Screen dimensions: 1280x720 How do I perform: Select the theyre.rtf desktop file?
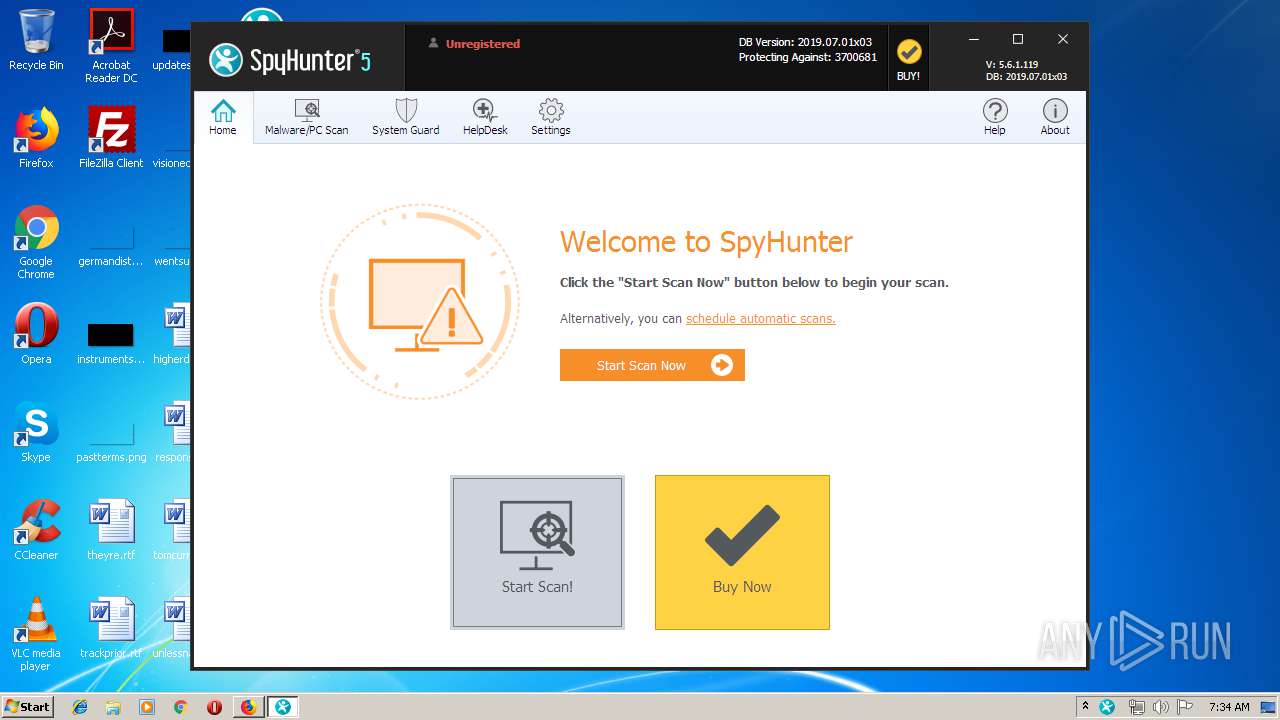point(111,530)
